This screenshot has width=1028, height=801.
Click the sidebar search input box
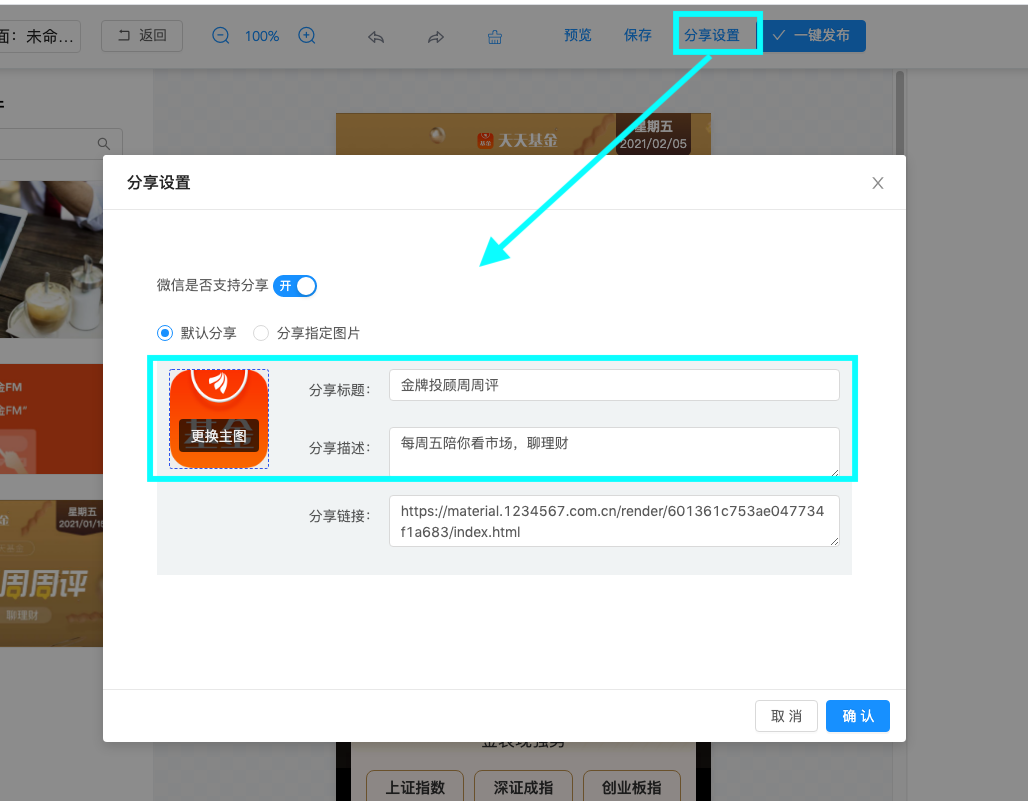coord(61,143)
